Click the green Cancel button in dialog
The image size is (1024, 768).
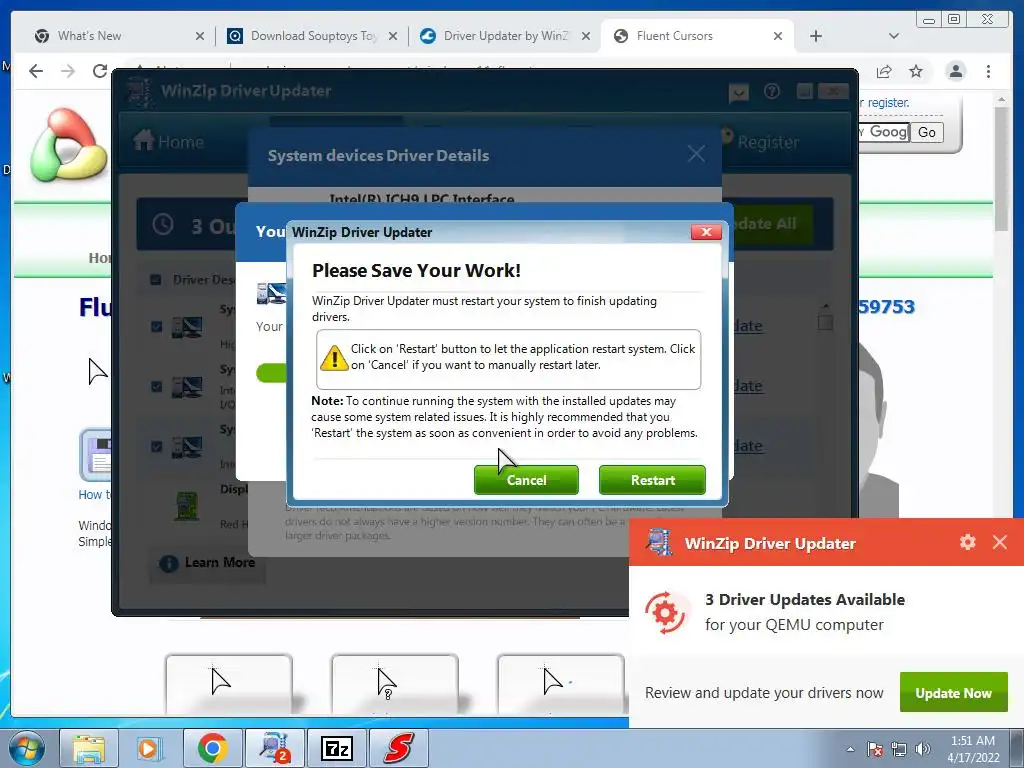point(526,480)
